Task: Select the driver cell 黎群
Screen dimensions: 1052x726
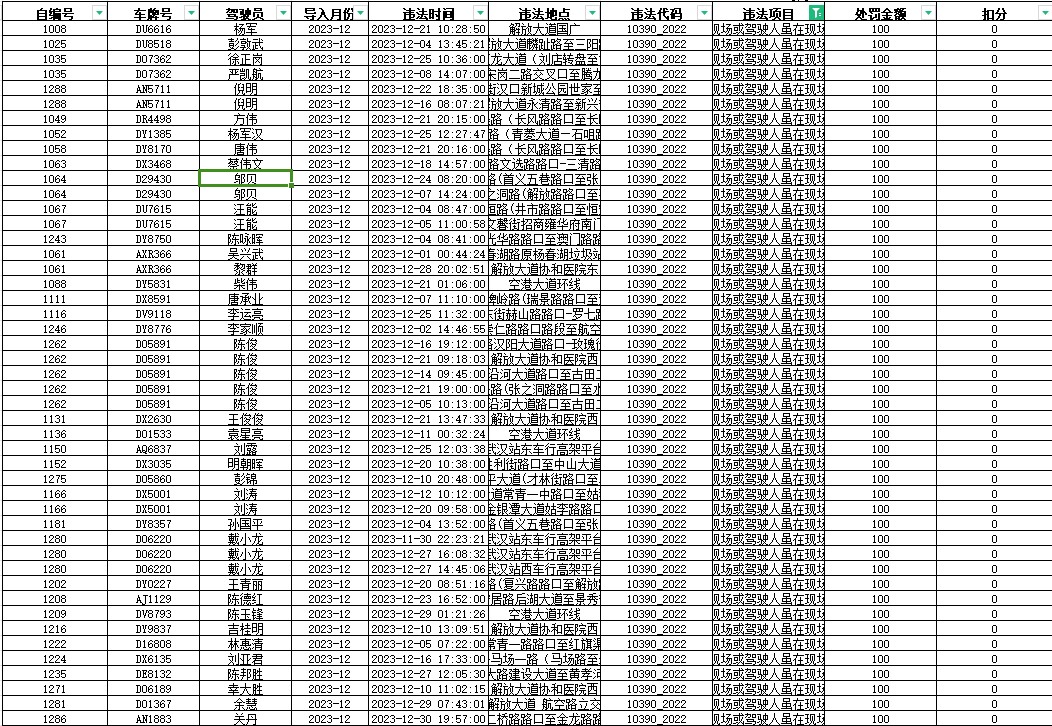Action: pos(246,269)
